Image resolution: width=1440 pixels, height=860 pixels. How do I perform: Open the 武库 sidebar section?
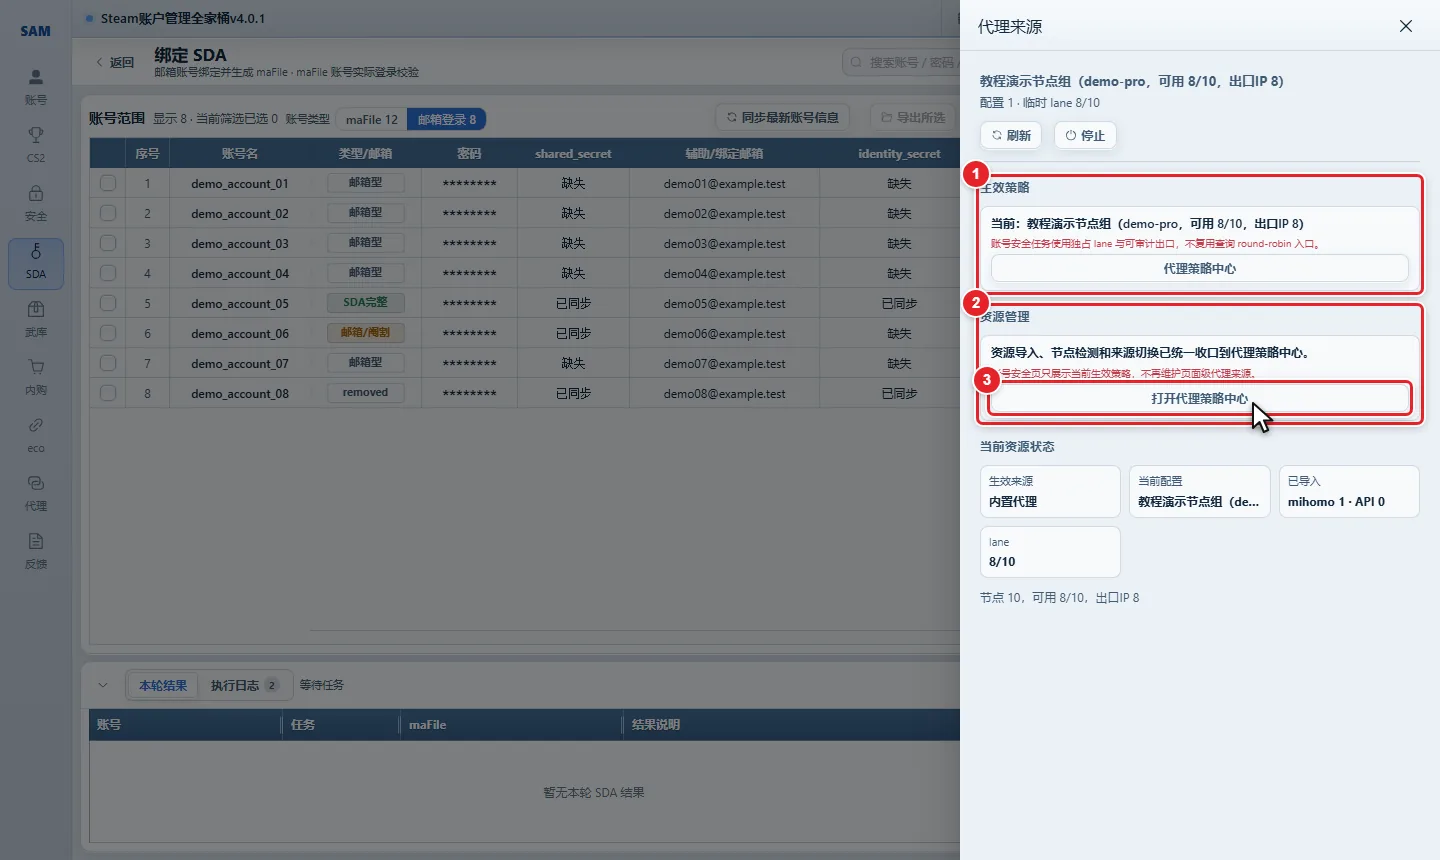36,319
